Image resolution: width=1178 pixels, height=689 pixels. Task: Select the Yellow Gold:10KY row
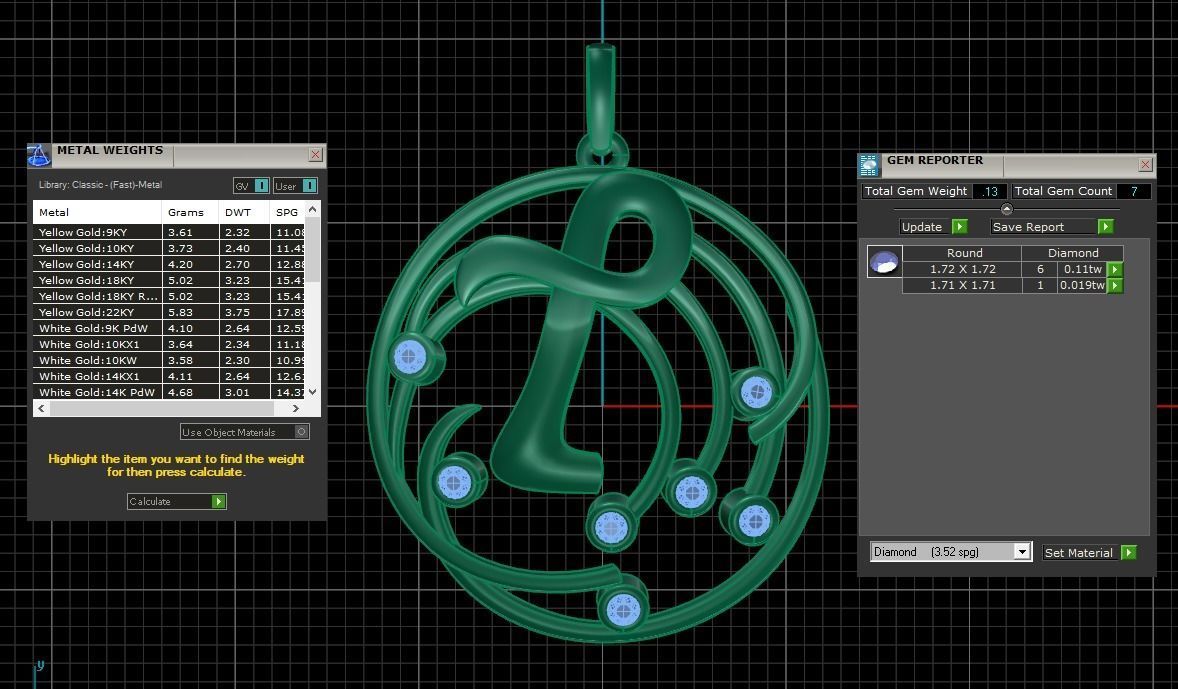coord(169,248)
